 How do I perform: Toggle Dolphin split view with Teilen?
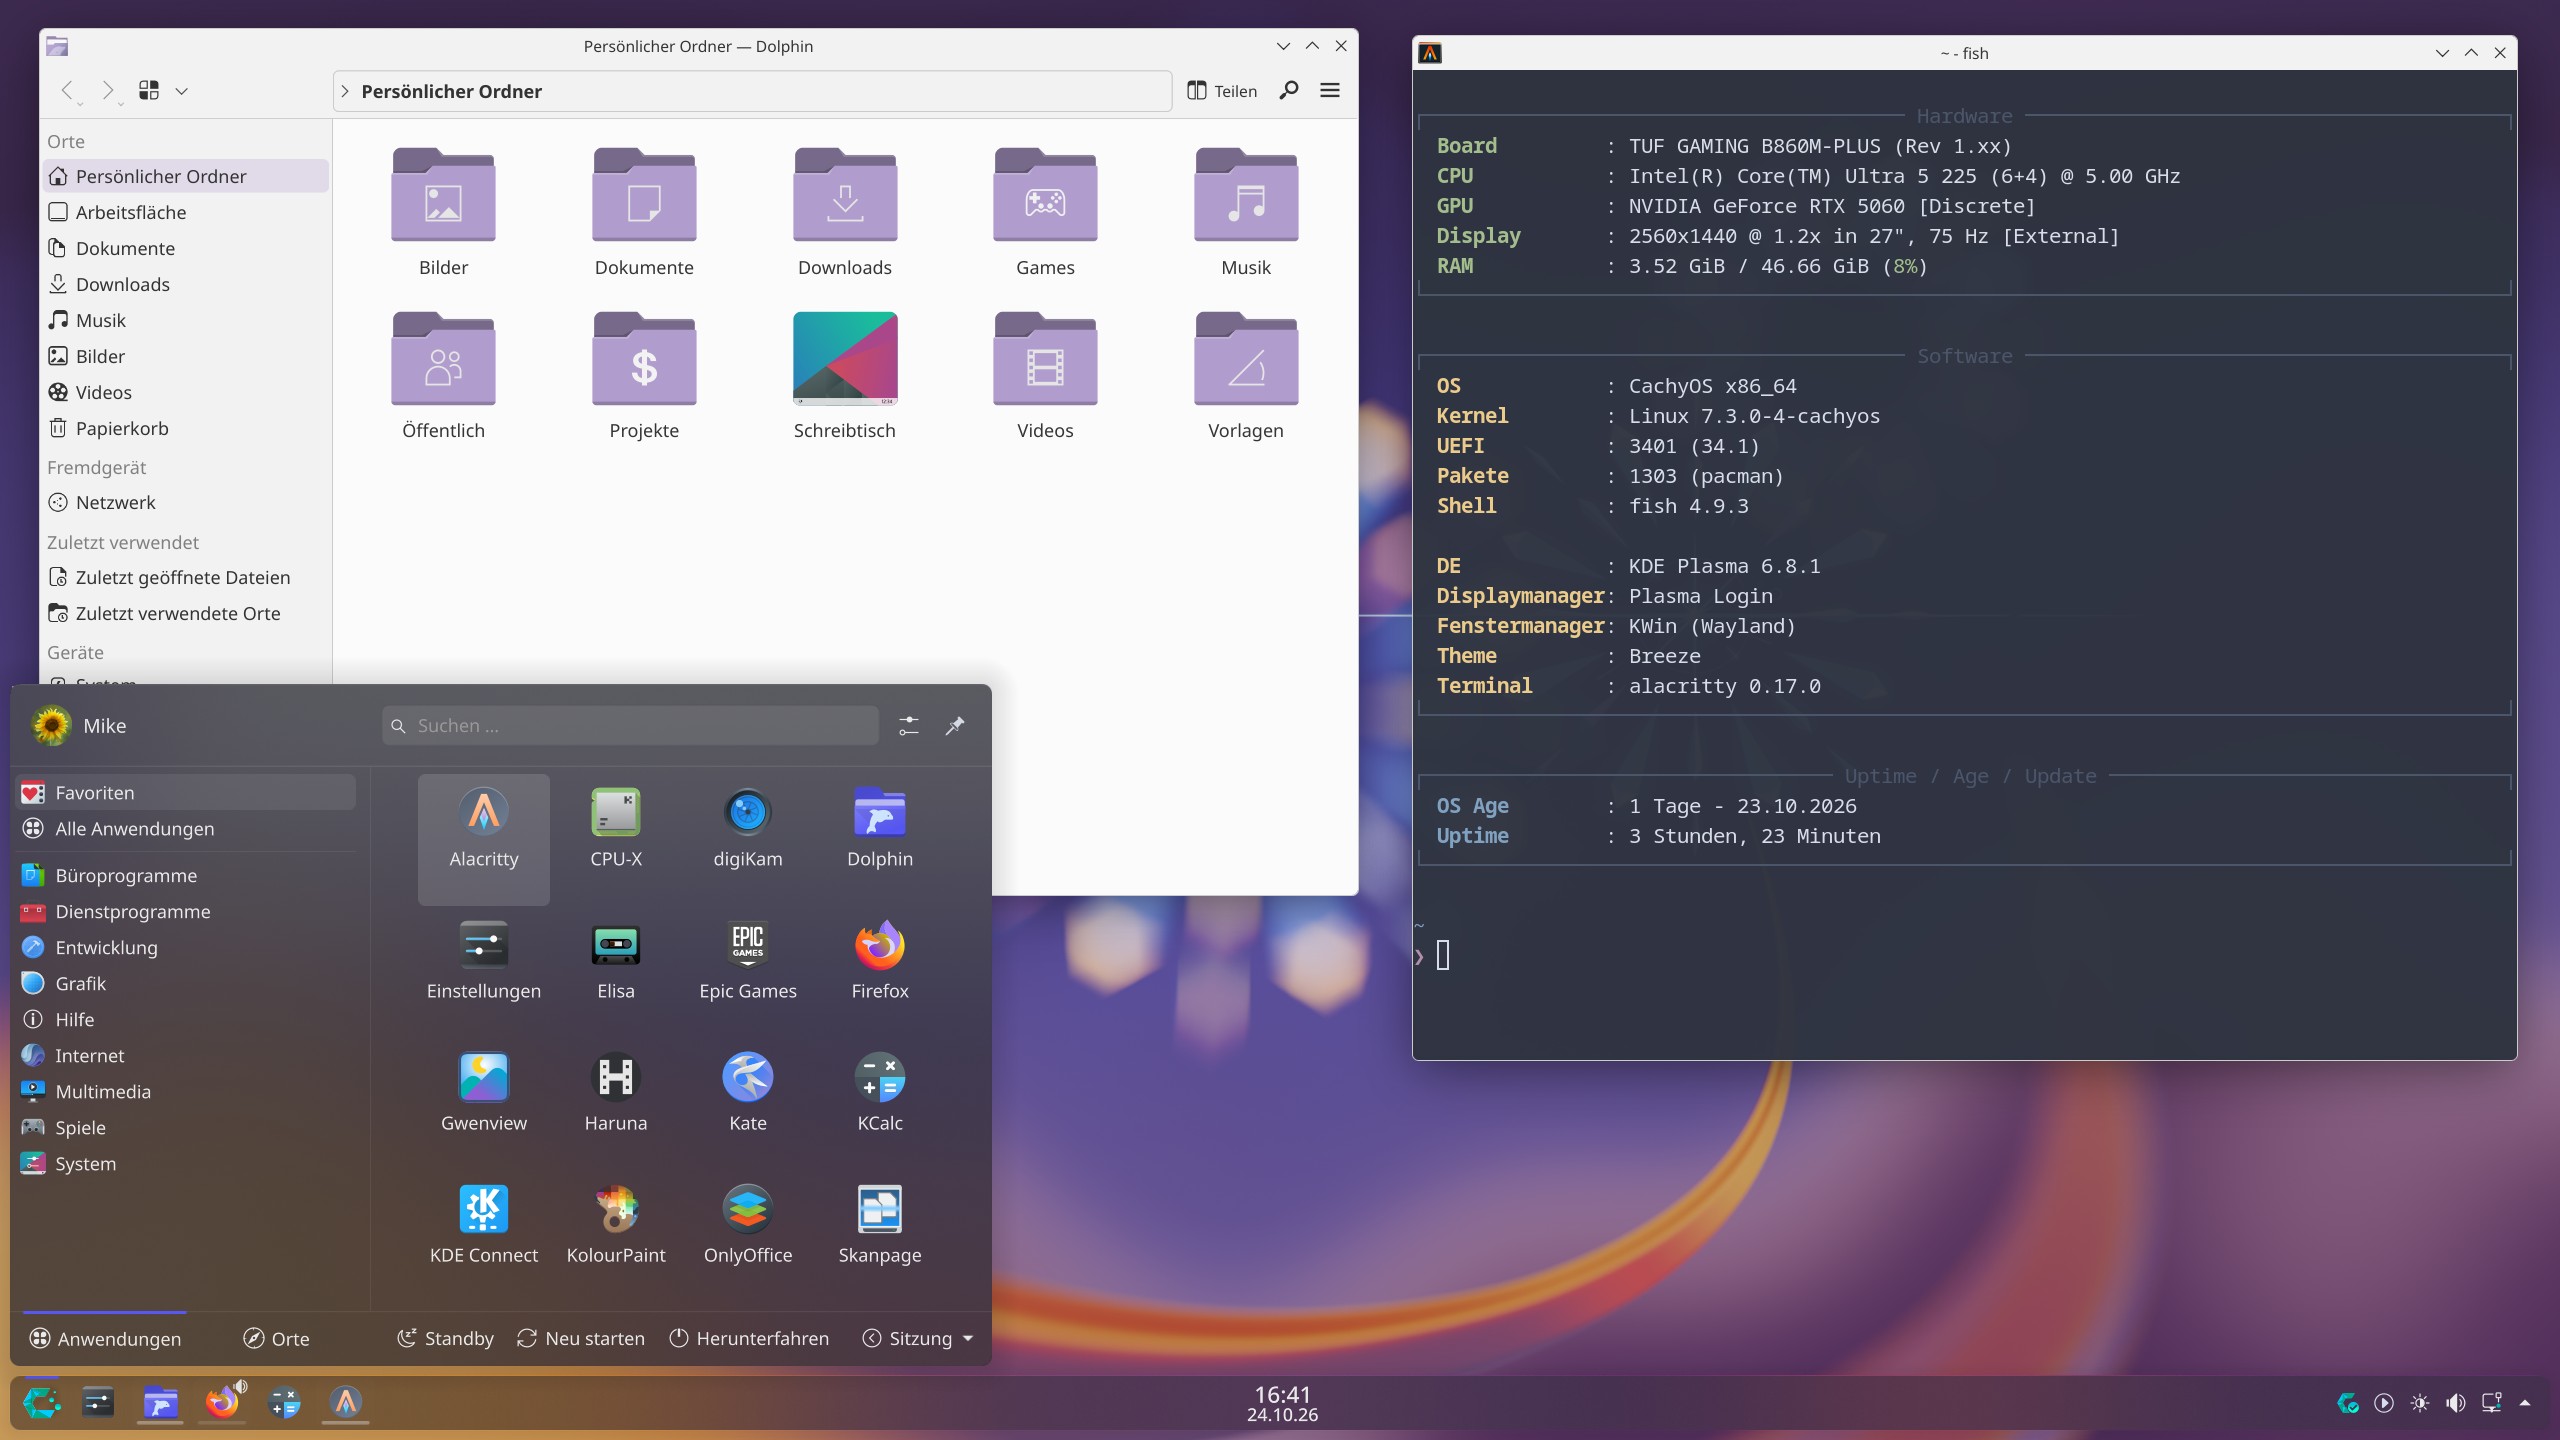(1222, 91)
